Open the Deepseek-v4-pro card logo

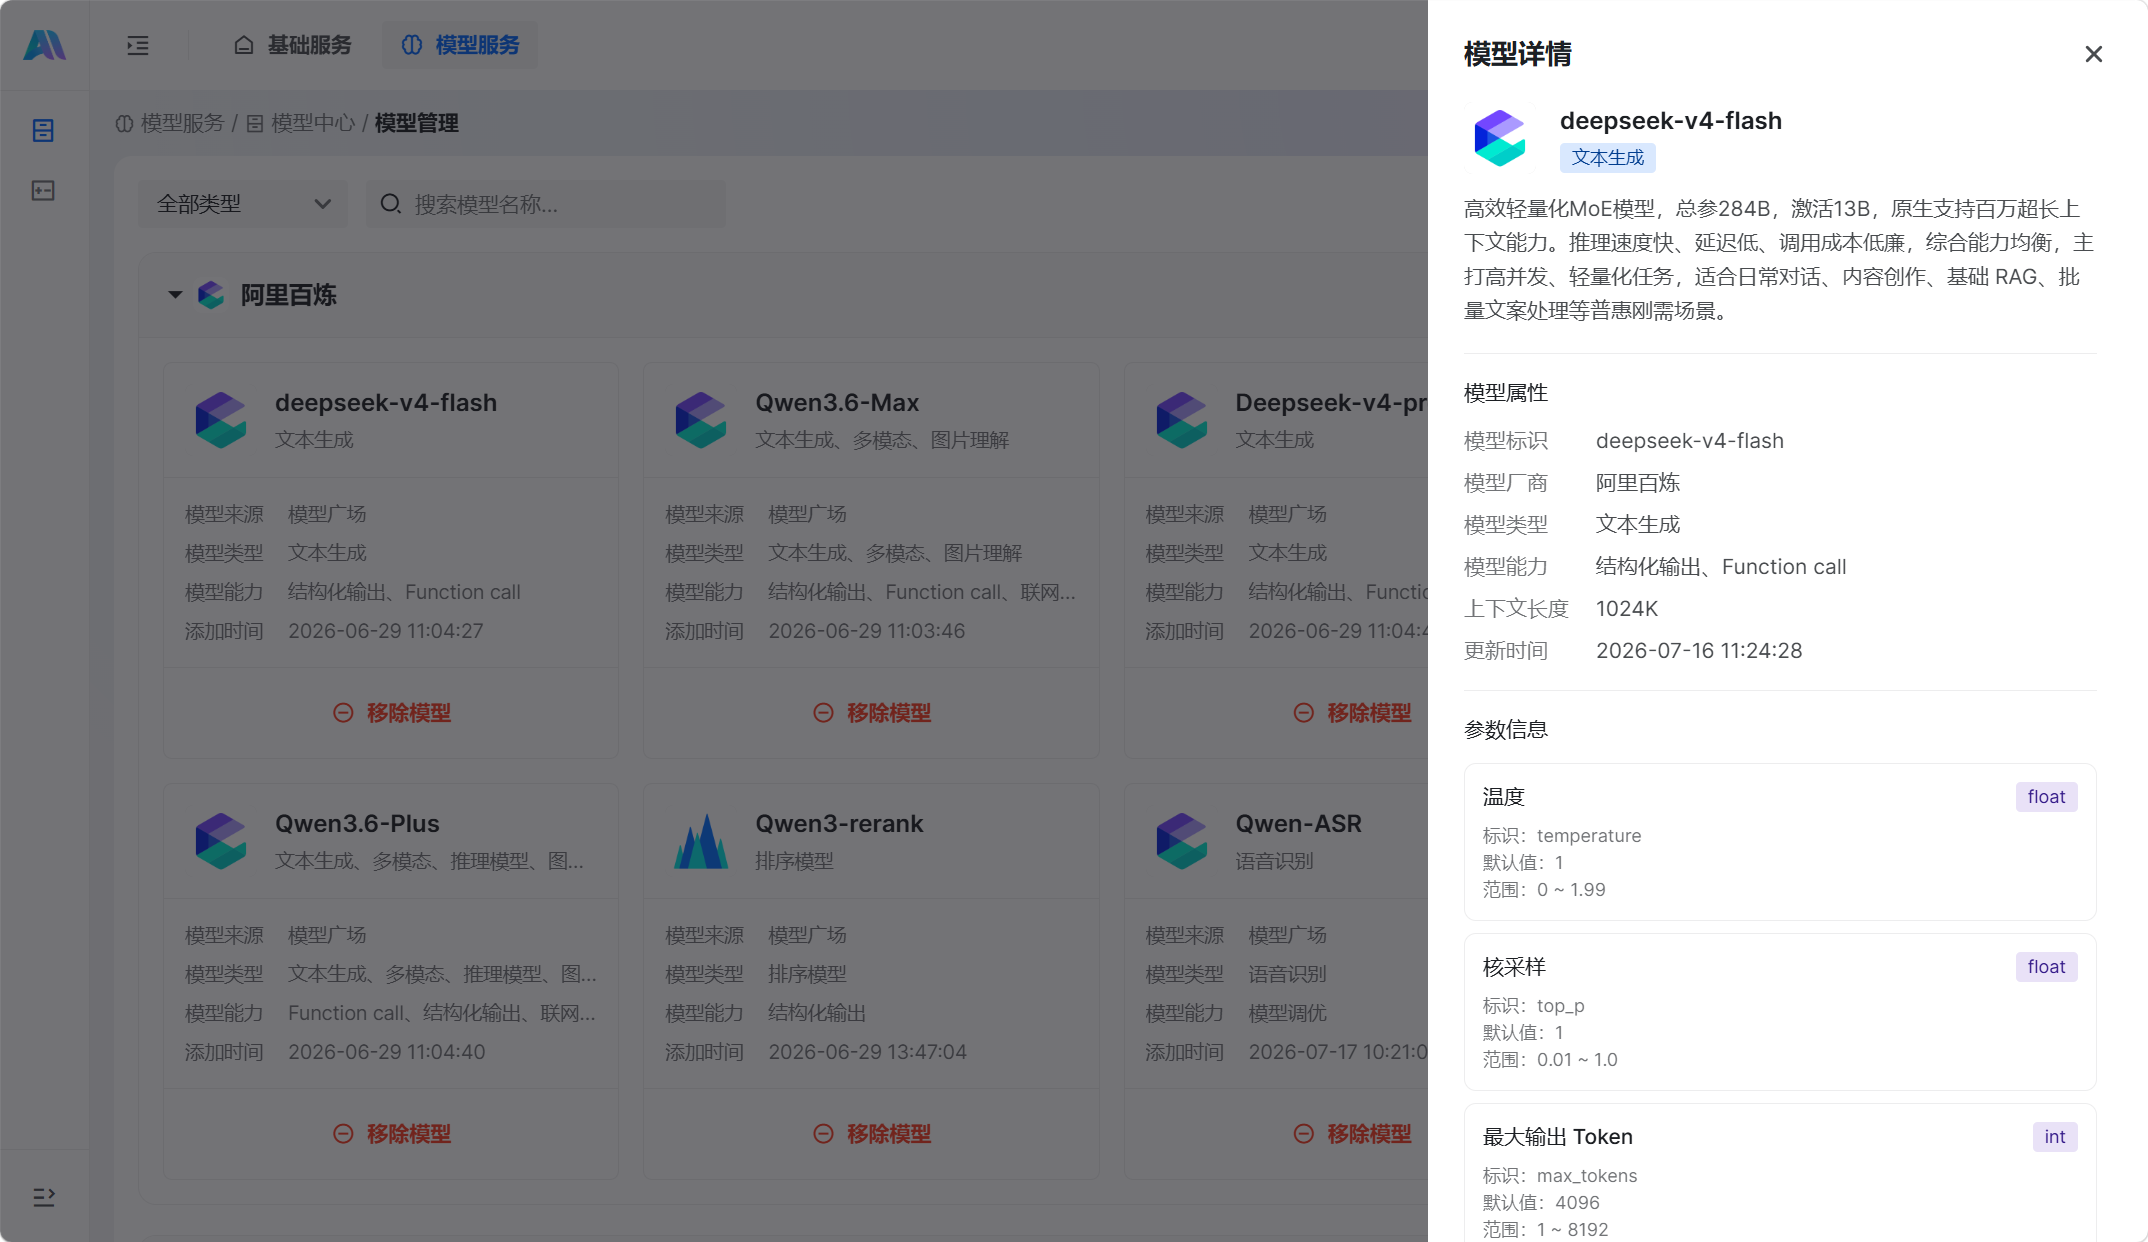1181,420
